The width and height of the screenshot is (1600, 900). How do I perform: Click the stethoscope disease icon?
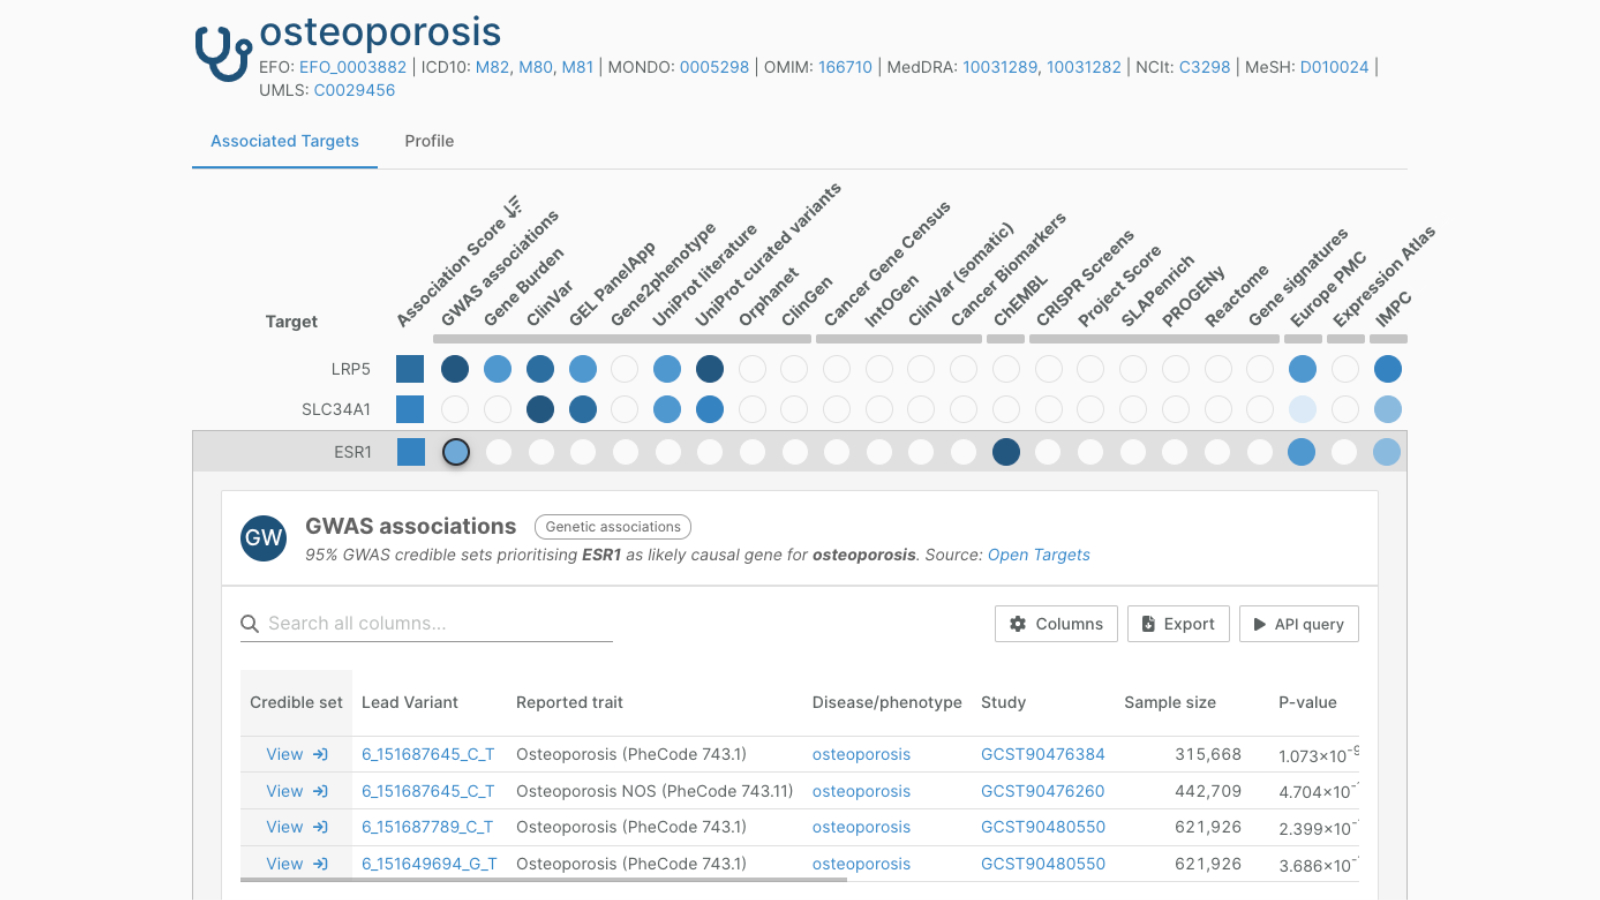pyautogui.click(x=222, y=52)
